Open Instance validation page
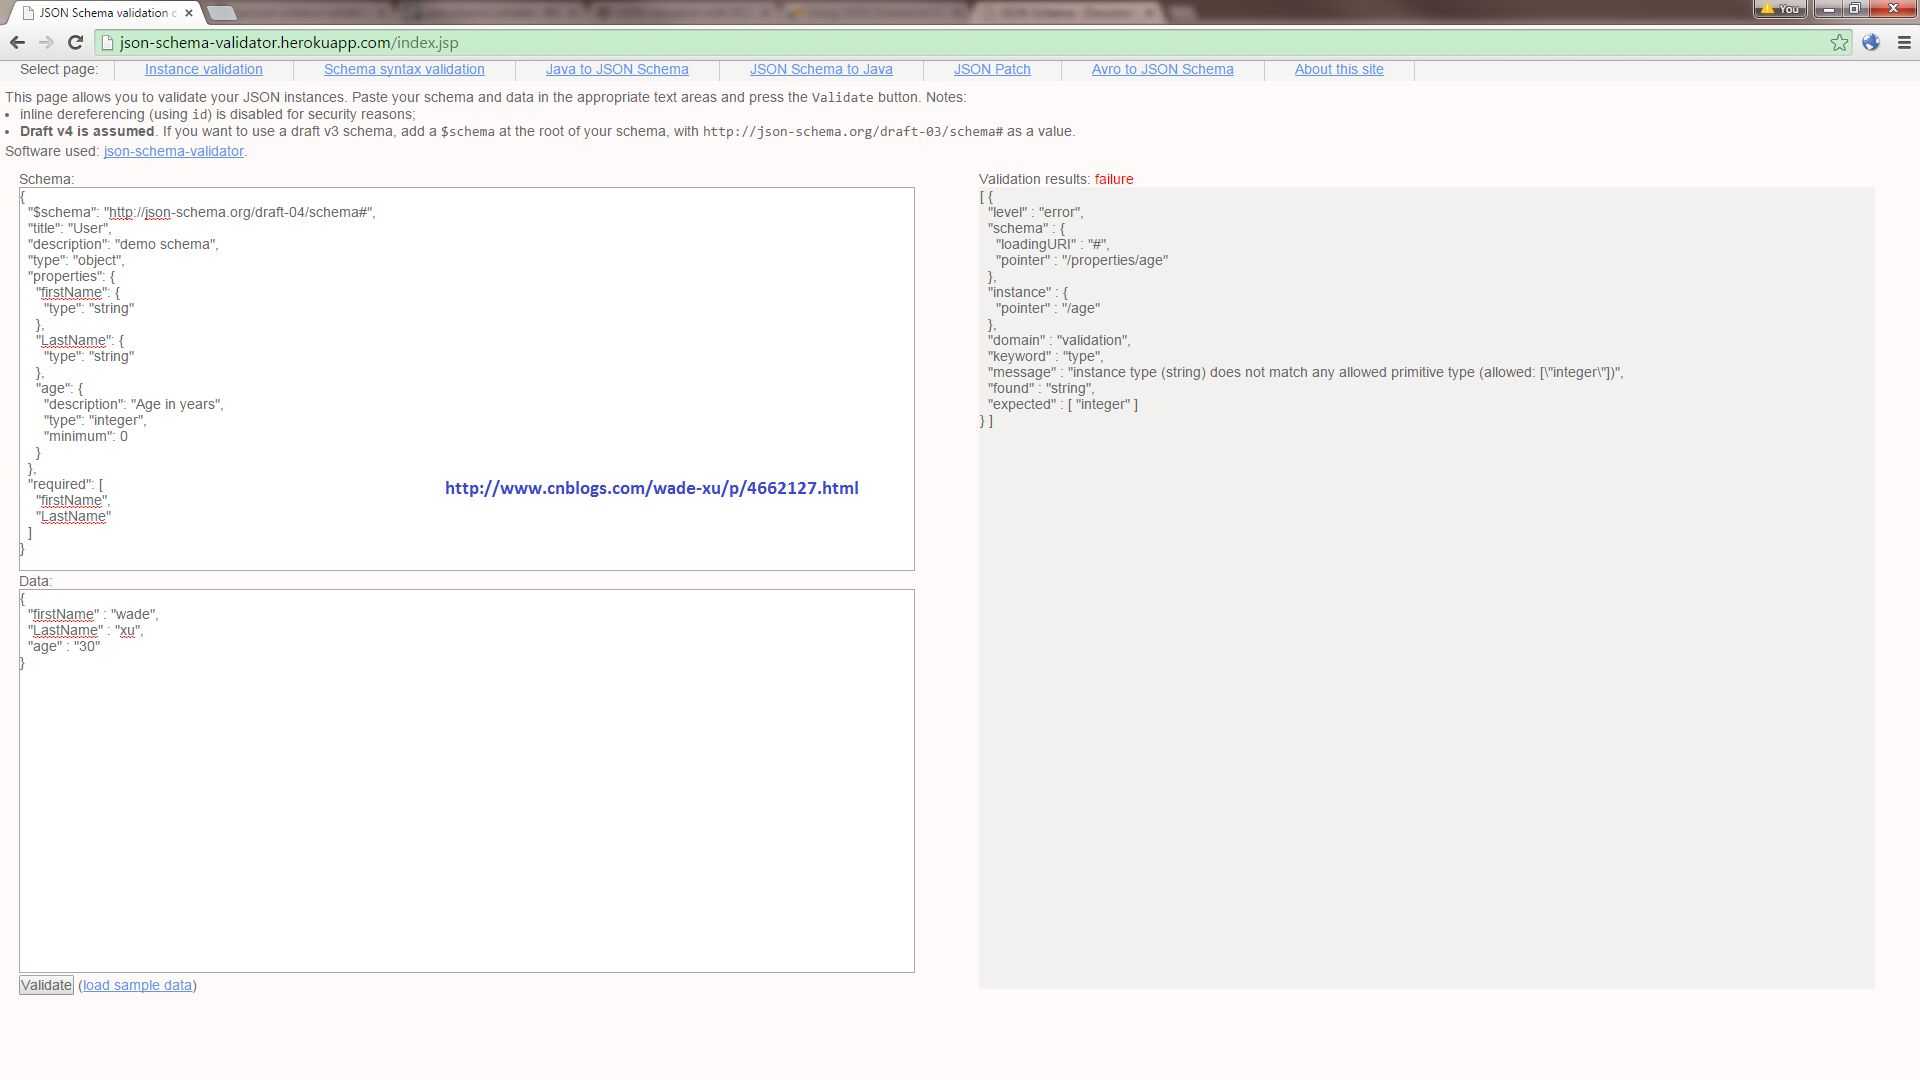The width and height of the screenshot is (1920, 1080). [203, 69]
